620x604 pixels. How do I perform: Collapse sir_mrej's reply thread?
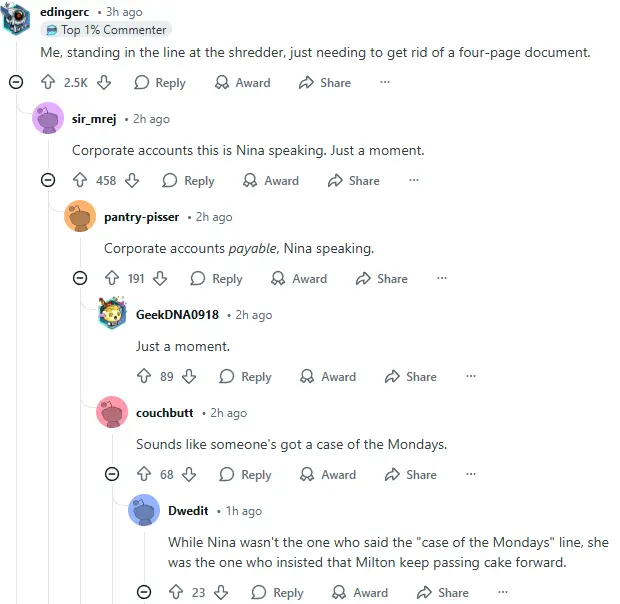(48, 180)
